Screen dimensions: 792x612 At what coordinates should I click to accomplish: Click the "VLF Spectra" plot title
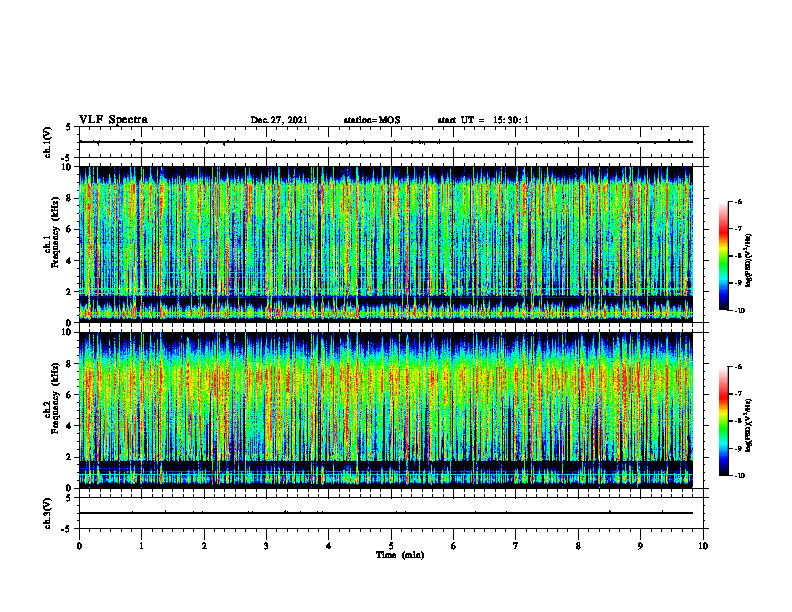113,120
